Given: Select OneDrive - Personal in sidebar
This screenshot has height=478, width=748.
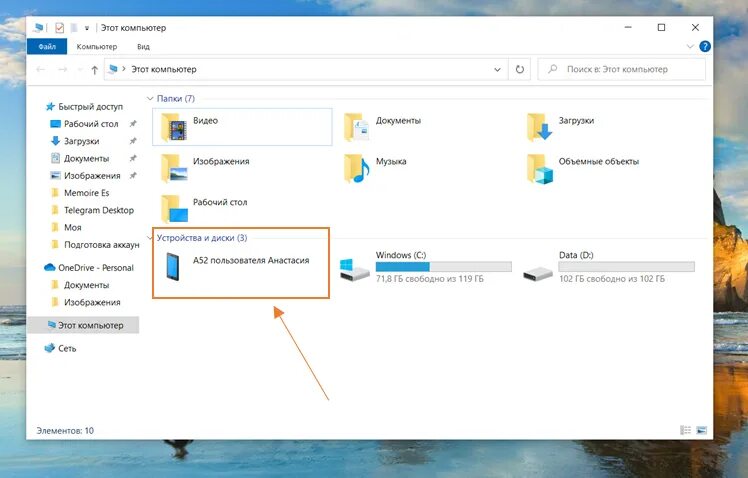Looking at the screenshot, I should [x=89, y=268].
